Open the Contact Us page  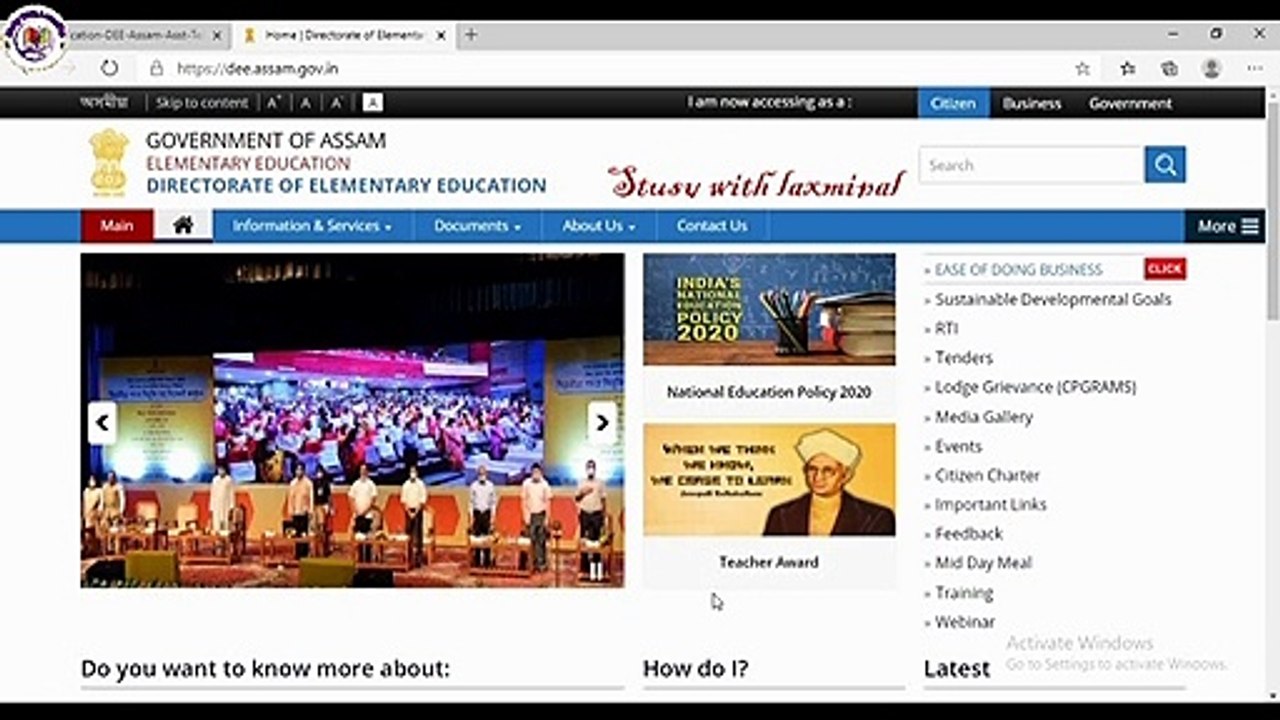pyautogui.click(x=711, y=225)
